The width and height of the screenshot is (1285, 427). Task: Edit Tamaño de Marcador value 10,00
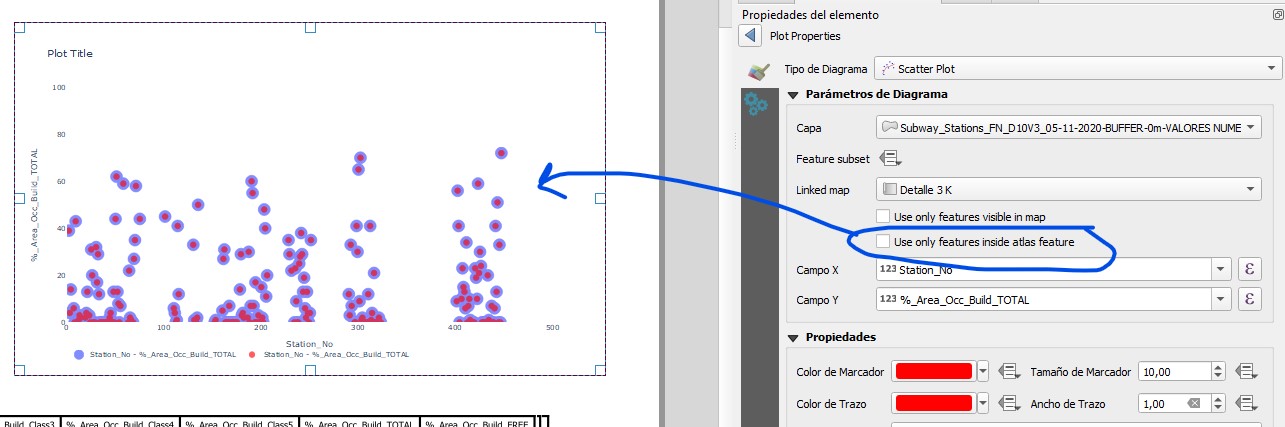[x=1175, y=371]
